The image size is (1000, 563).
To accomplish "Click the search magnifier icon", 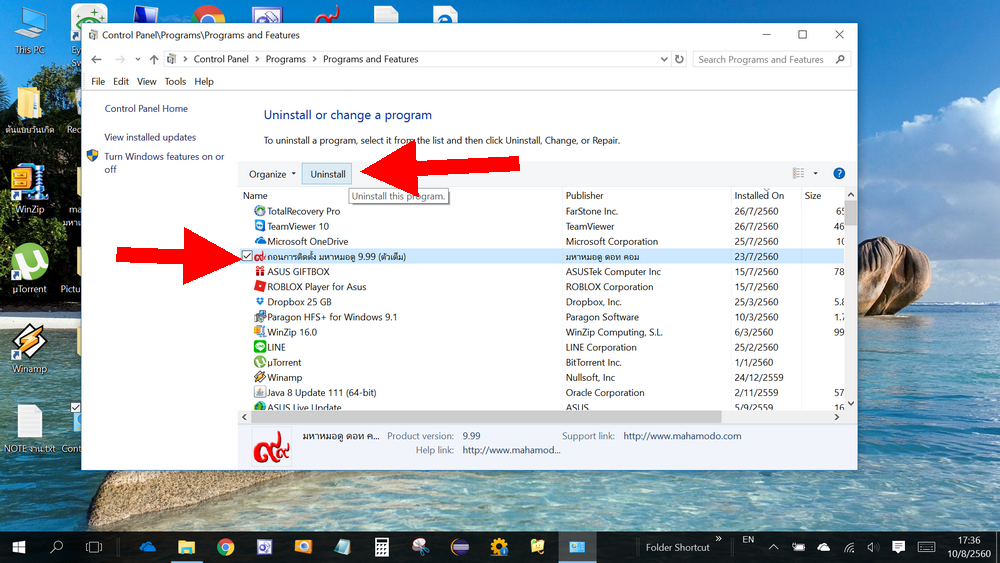I will pos(841,59).
